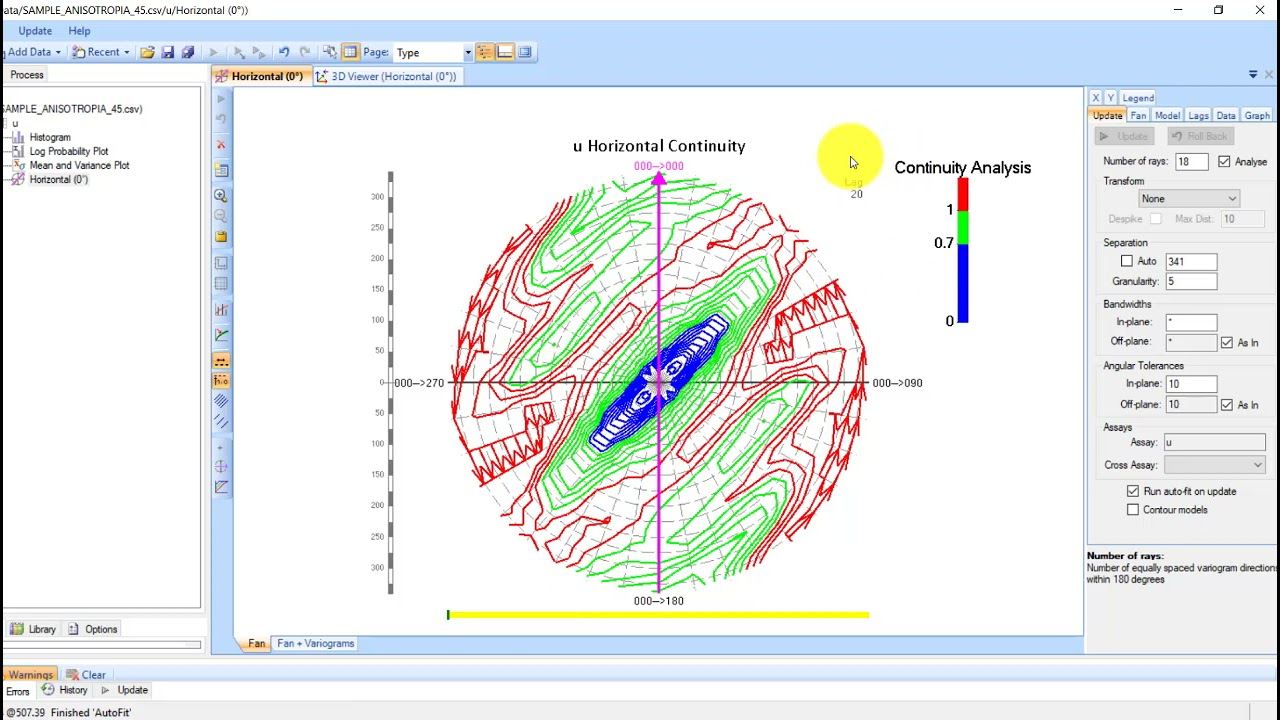
Task: Click the dense diagonal hatch lines icon
Action: click(x=221, y=401)
